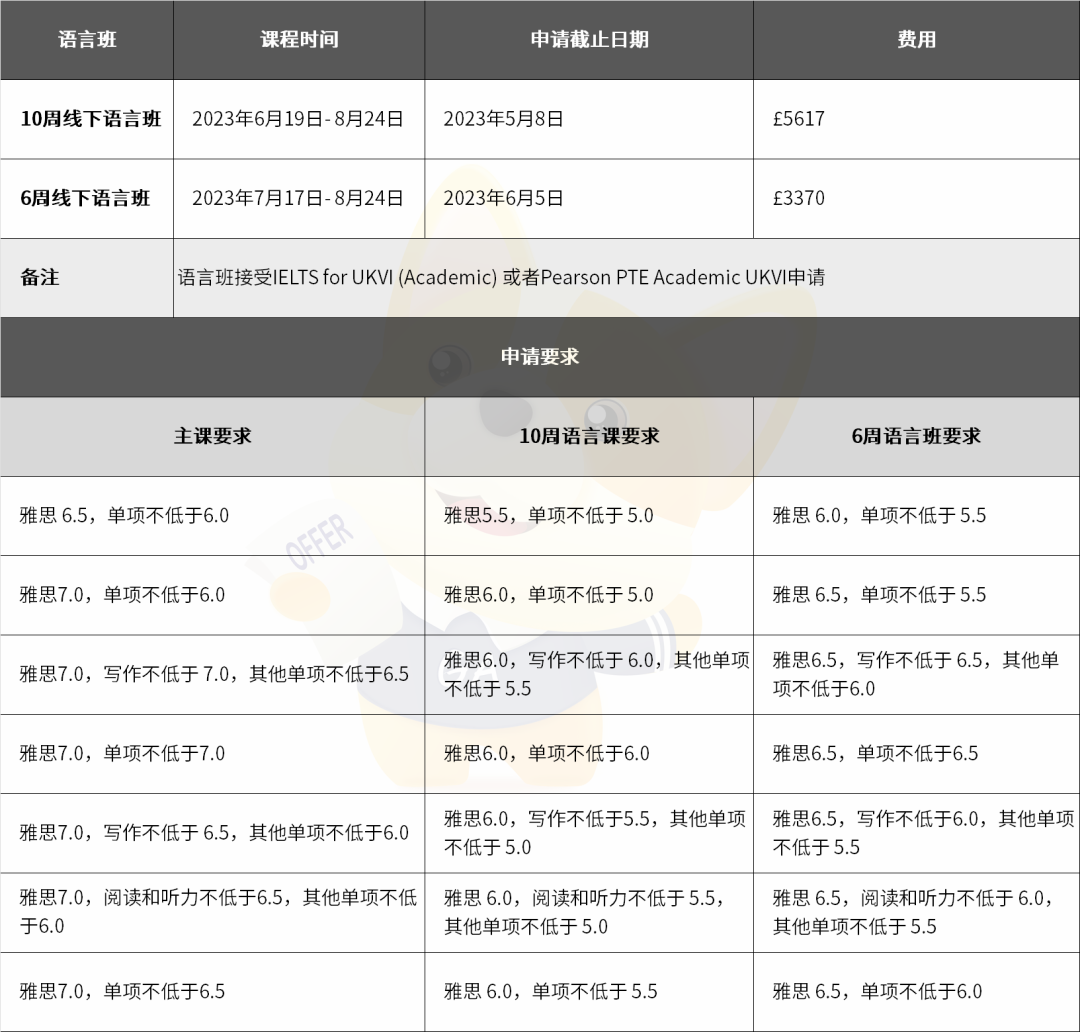Click the 语言班 column header
The image size is (1080, 1032).
pyautogui.click(x=87, y=39)
